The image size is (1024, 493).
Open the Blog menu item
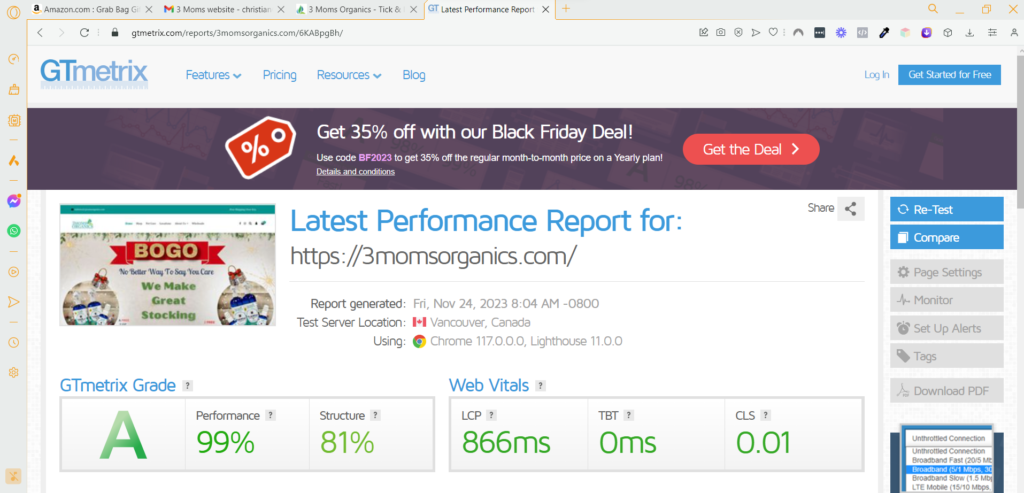coord(414,75)
